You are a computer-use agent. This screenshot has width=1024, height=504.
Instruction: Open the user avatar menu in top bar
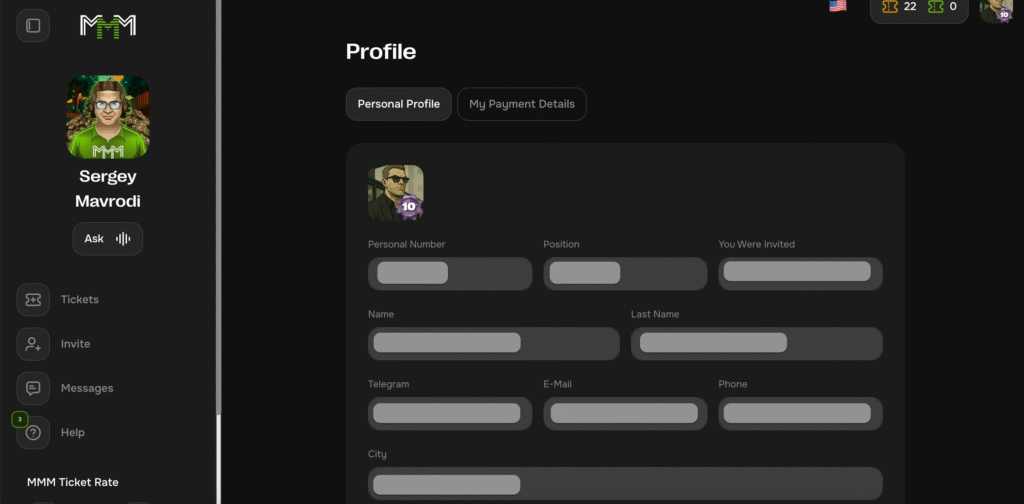pos(996,9)
